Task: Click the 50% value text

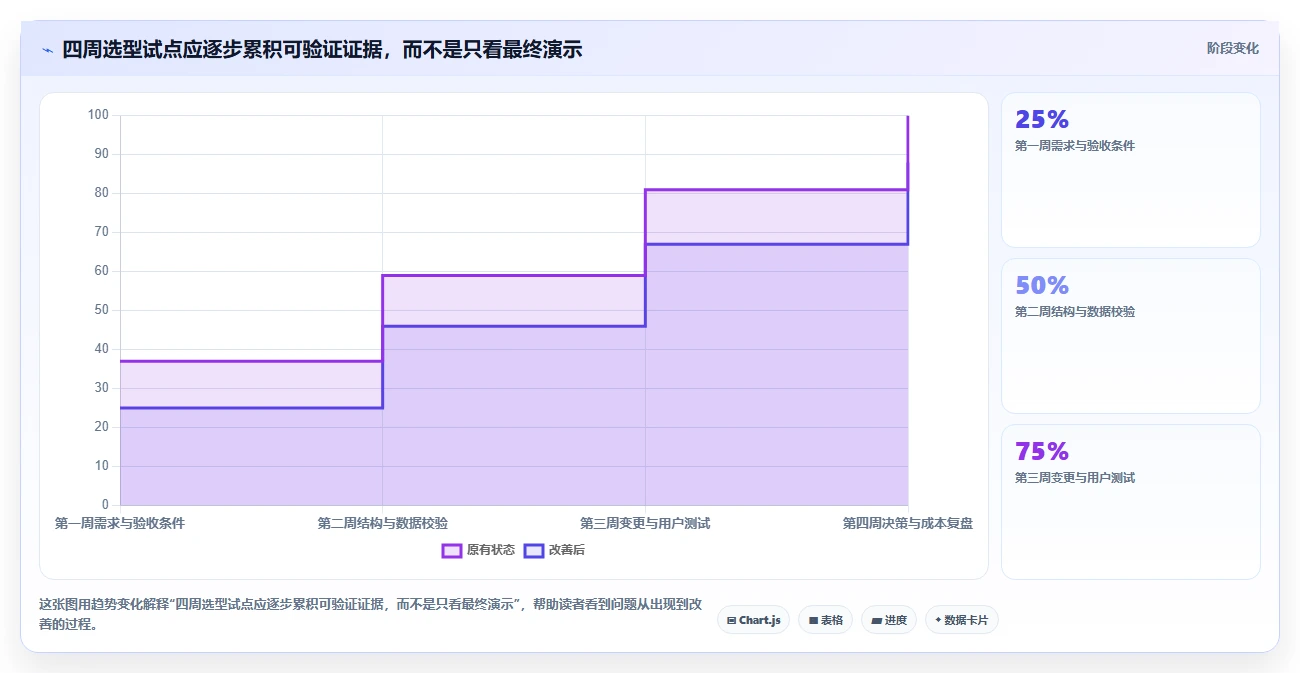Action: [x=1042, y=285]
